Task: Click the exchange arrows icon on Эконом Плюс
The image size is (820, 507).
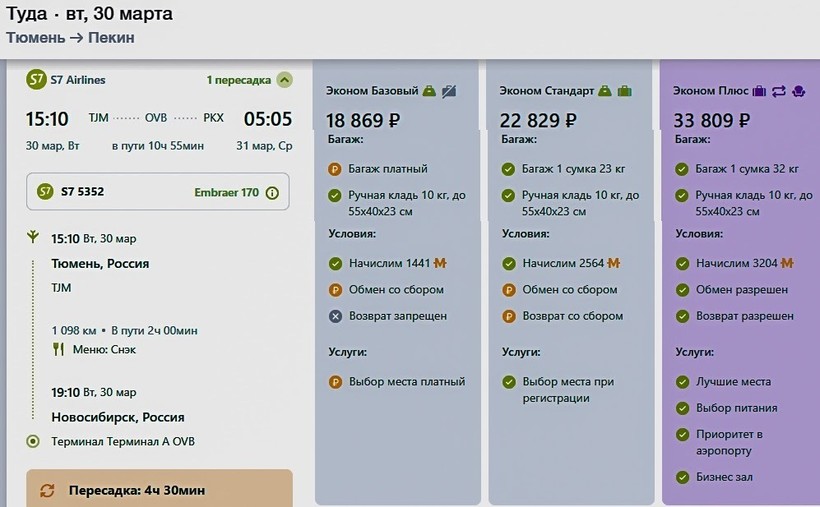Action: pyautogui.click(x=779, y=91)
